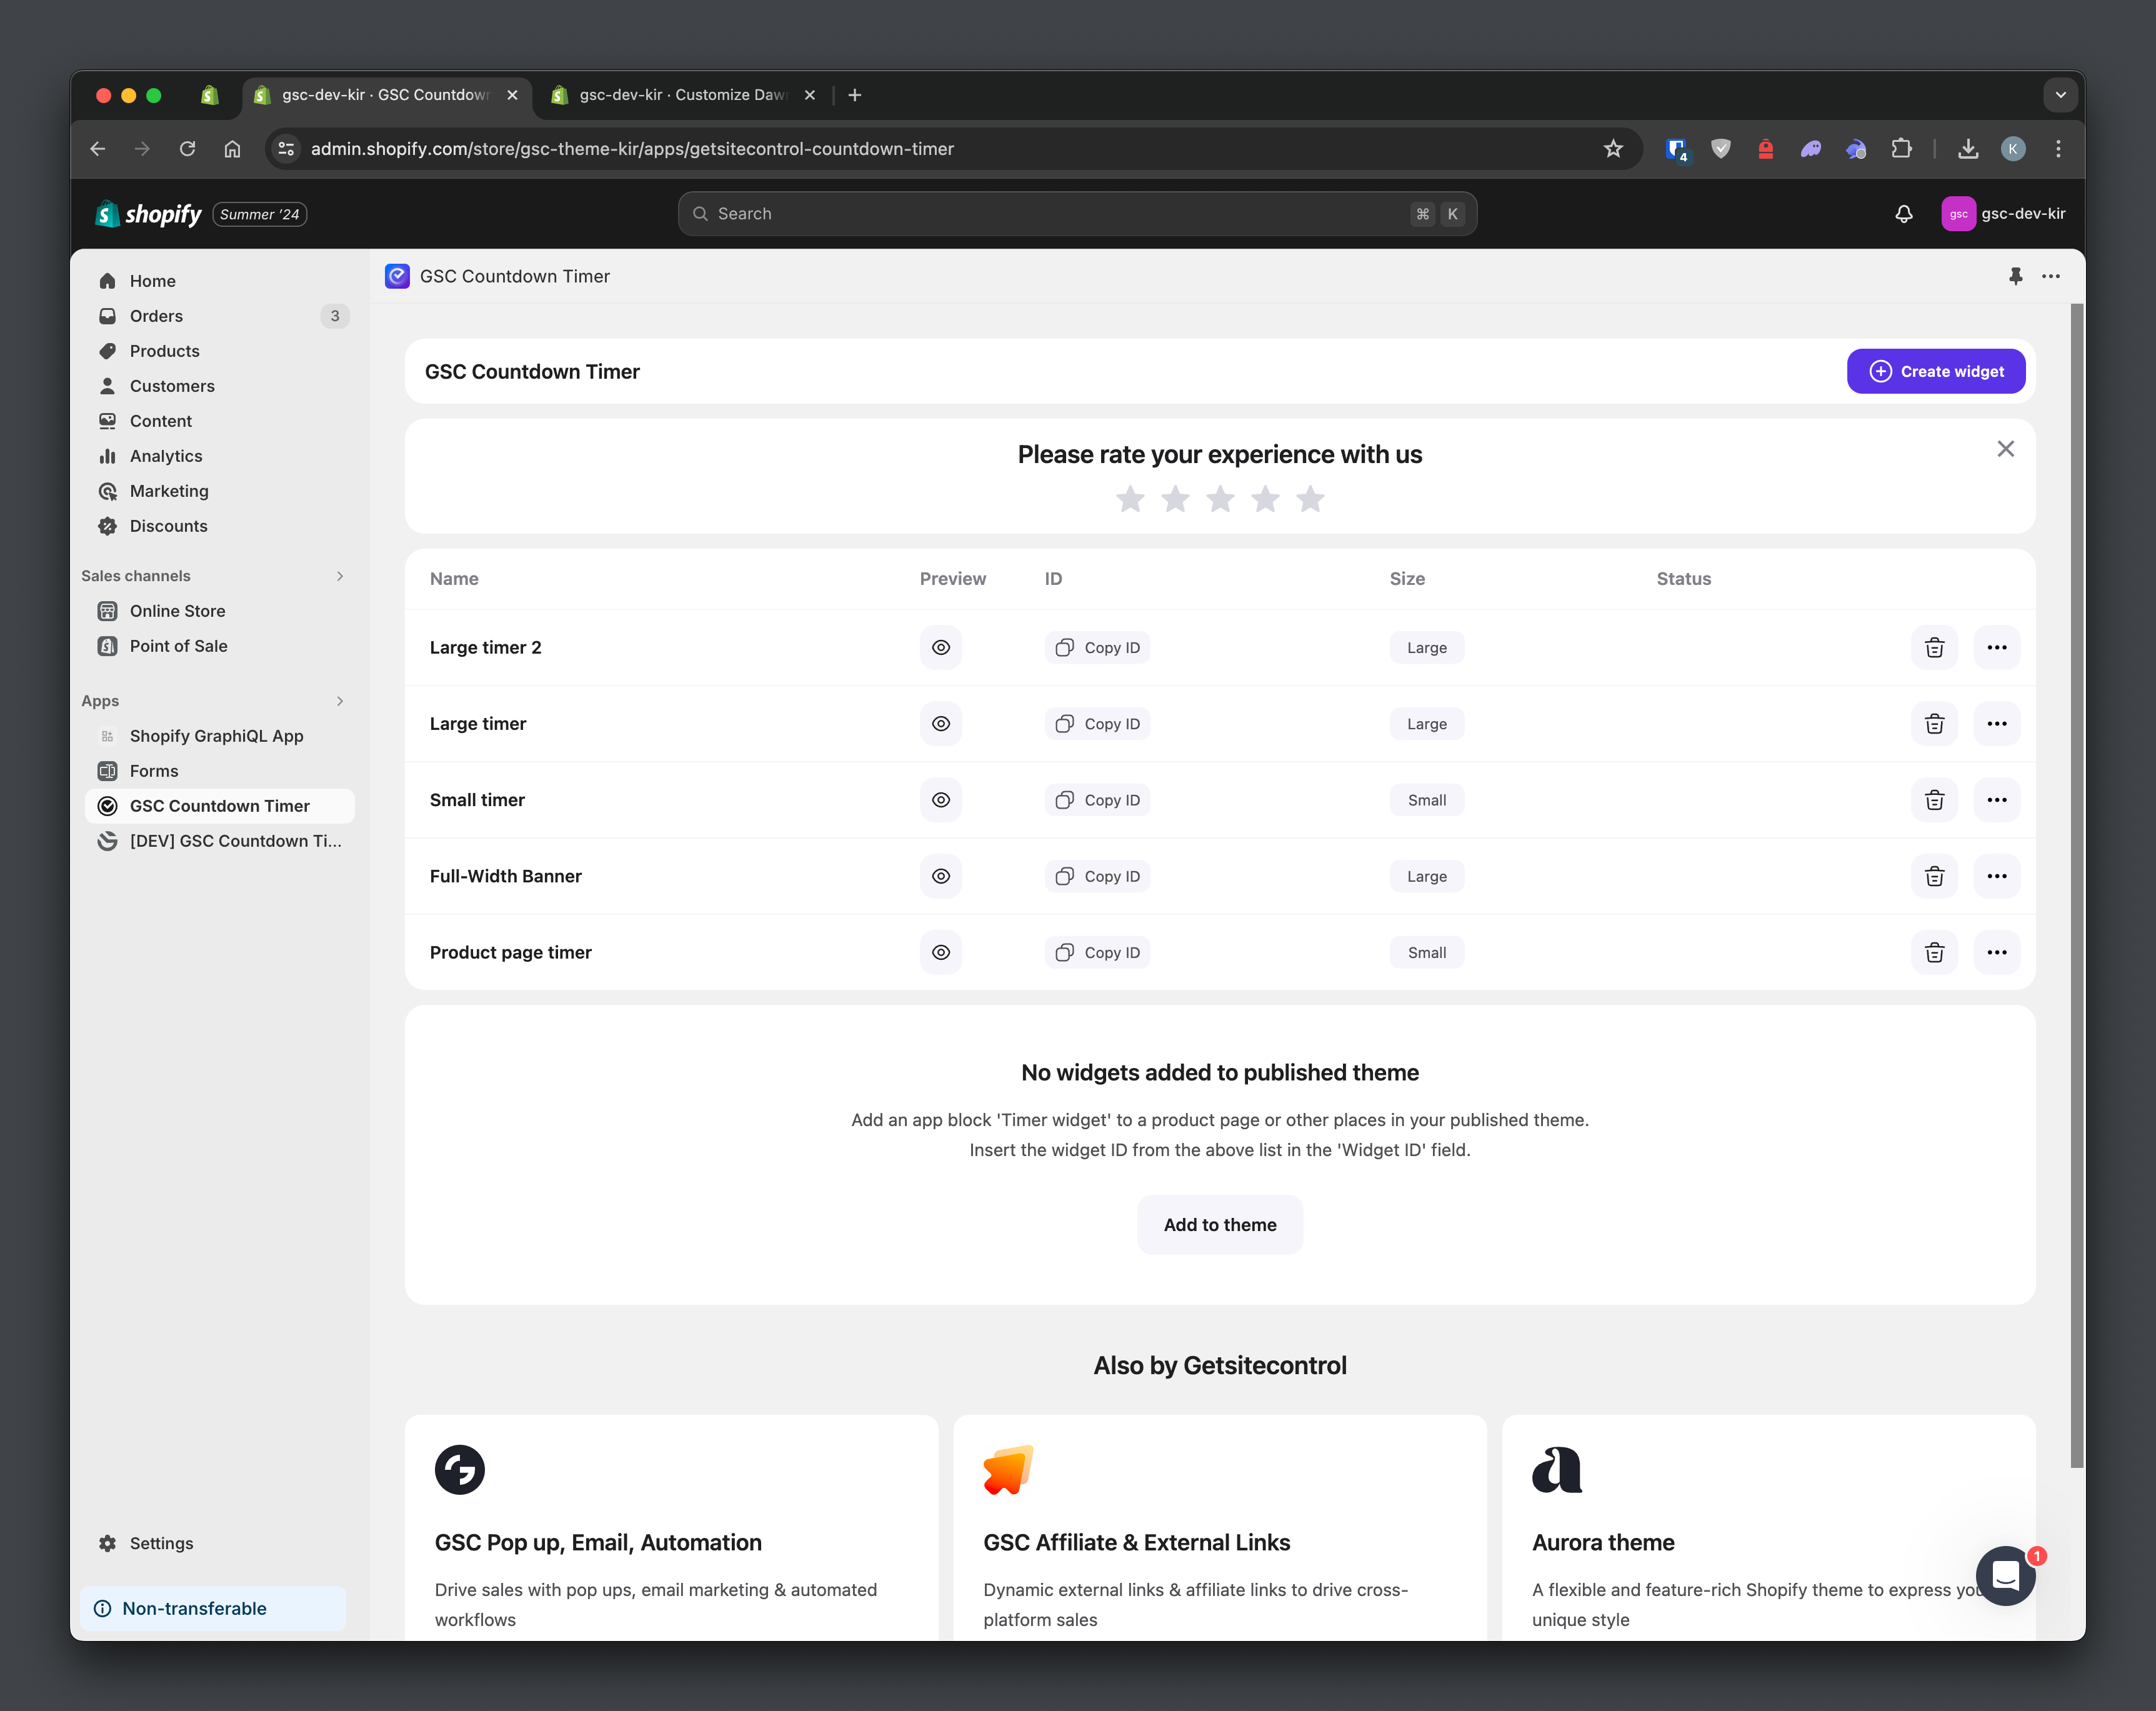Expand the Apps section chevron
The width and height of the screenshot is (2156, 1711).
coord(340,701)
